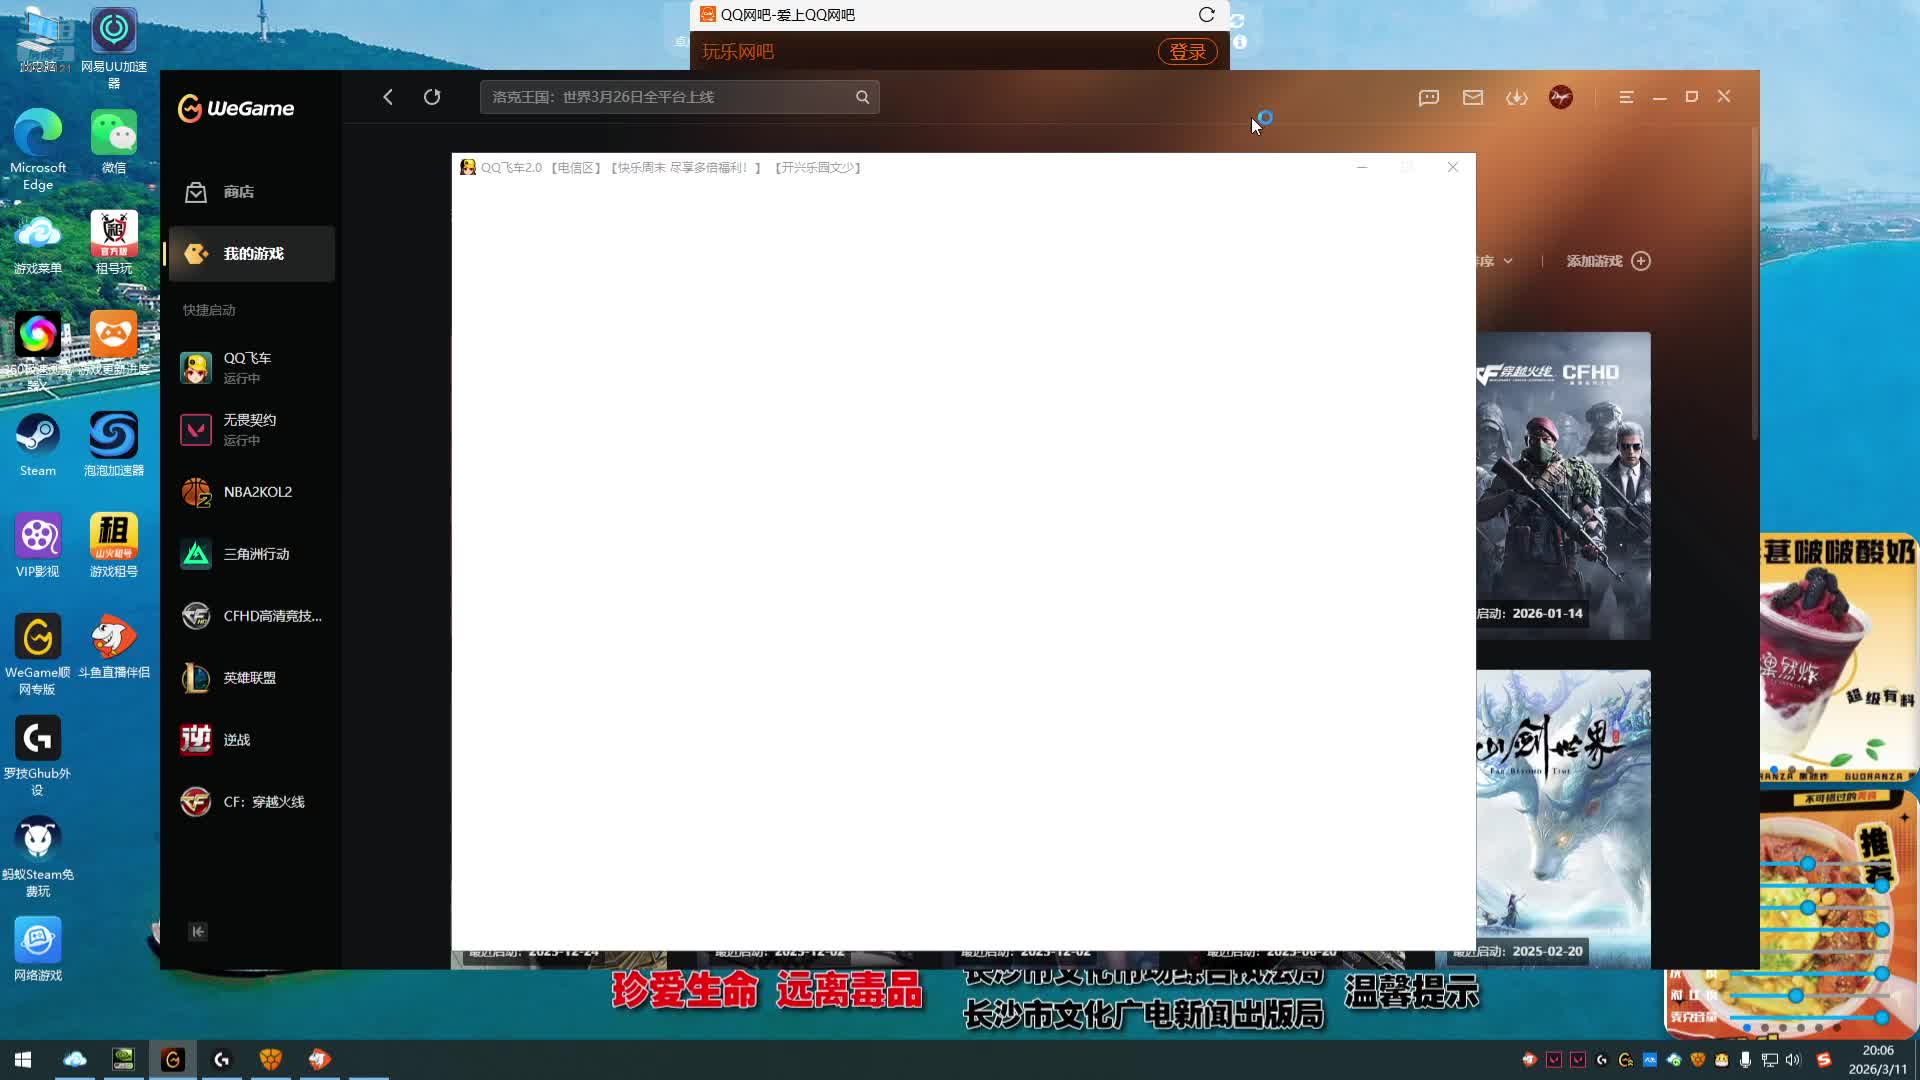Open the mail inbox icon

tap(1473, 97)
